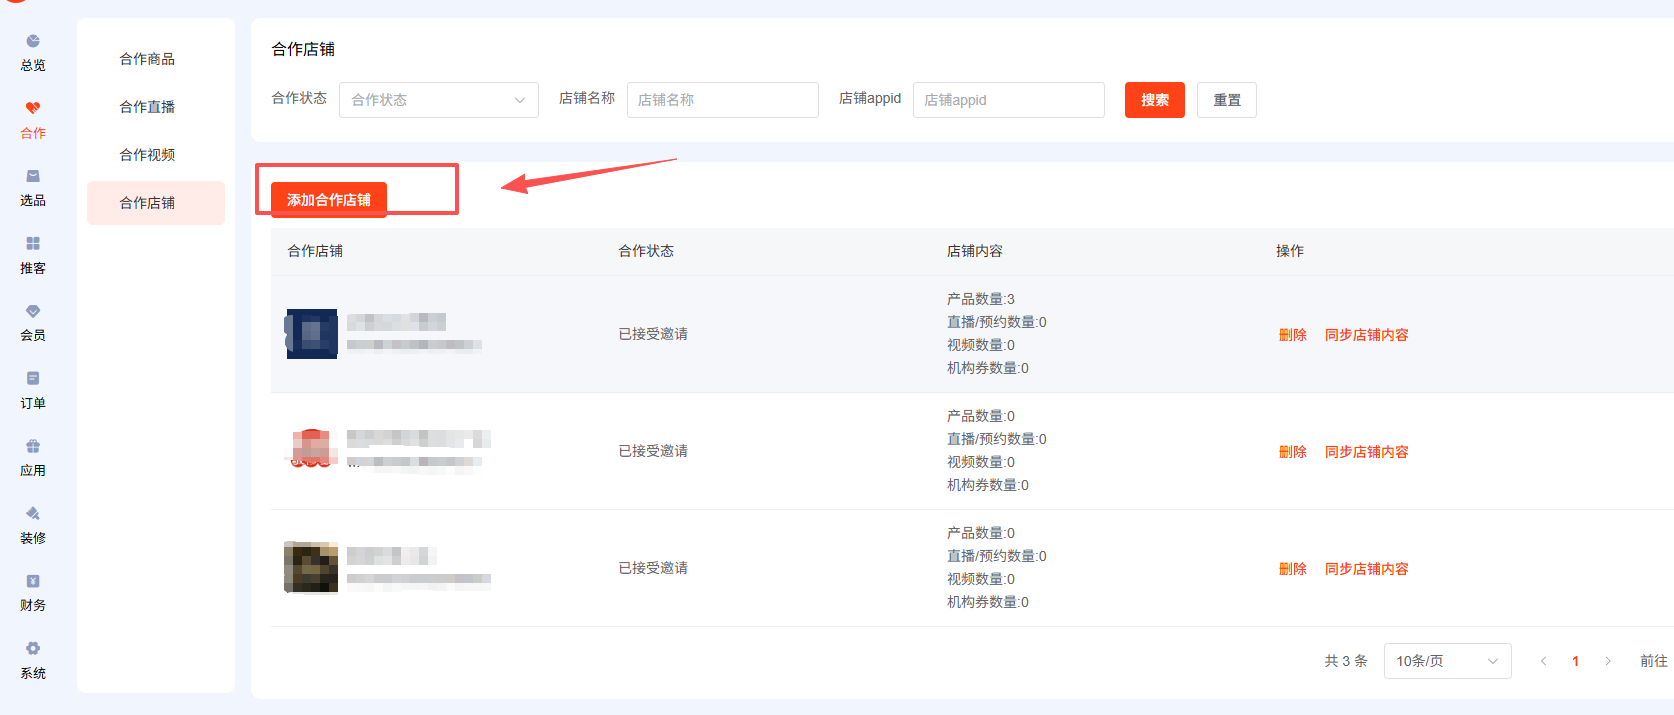Click the 应用 apps gift icon
This screenshot has width=1674, height=715.
[x=33, y=447]
